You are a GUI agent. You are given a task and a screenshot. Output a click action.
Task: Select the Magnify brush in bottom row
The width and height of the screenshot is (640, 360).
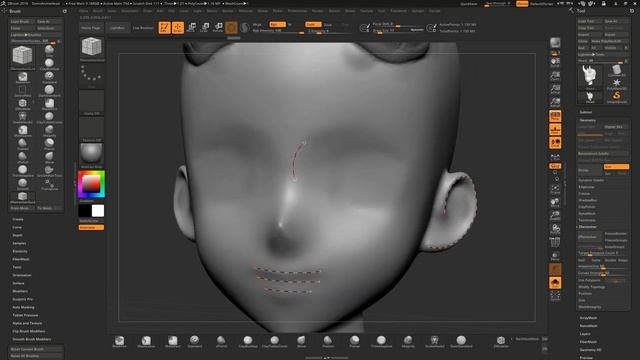[x=408, y=342]
